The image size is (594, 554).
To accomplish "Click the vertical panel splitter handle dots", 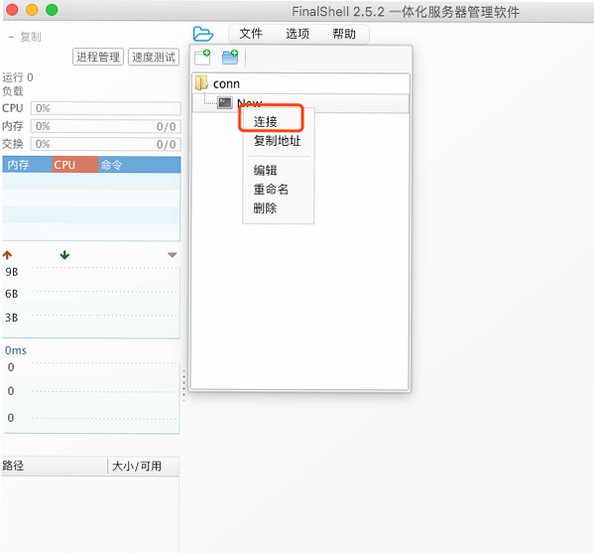I will point(184,385).
